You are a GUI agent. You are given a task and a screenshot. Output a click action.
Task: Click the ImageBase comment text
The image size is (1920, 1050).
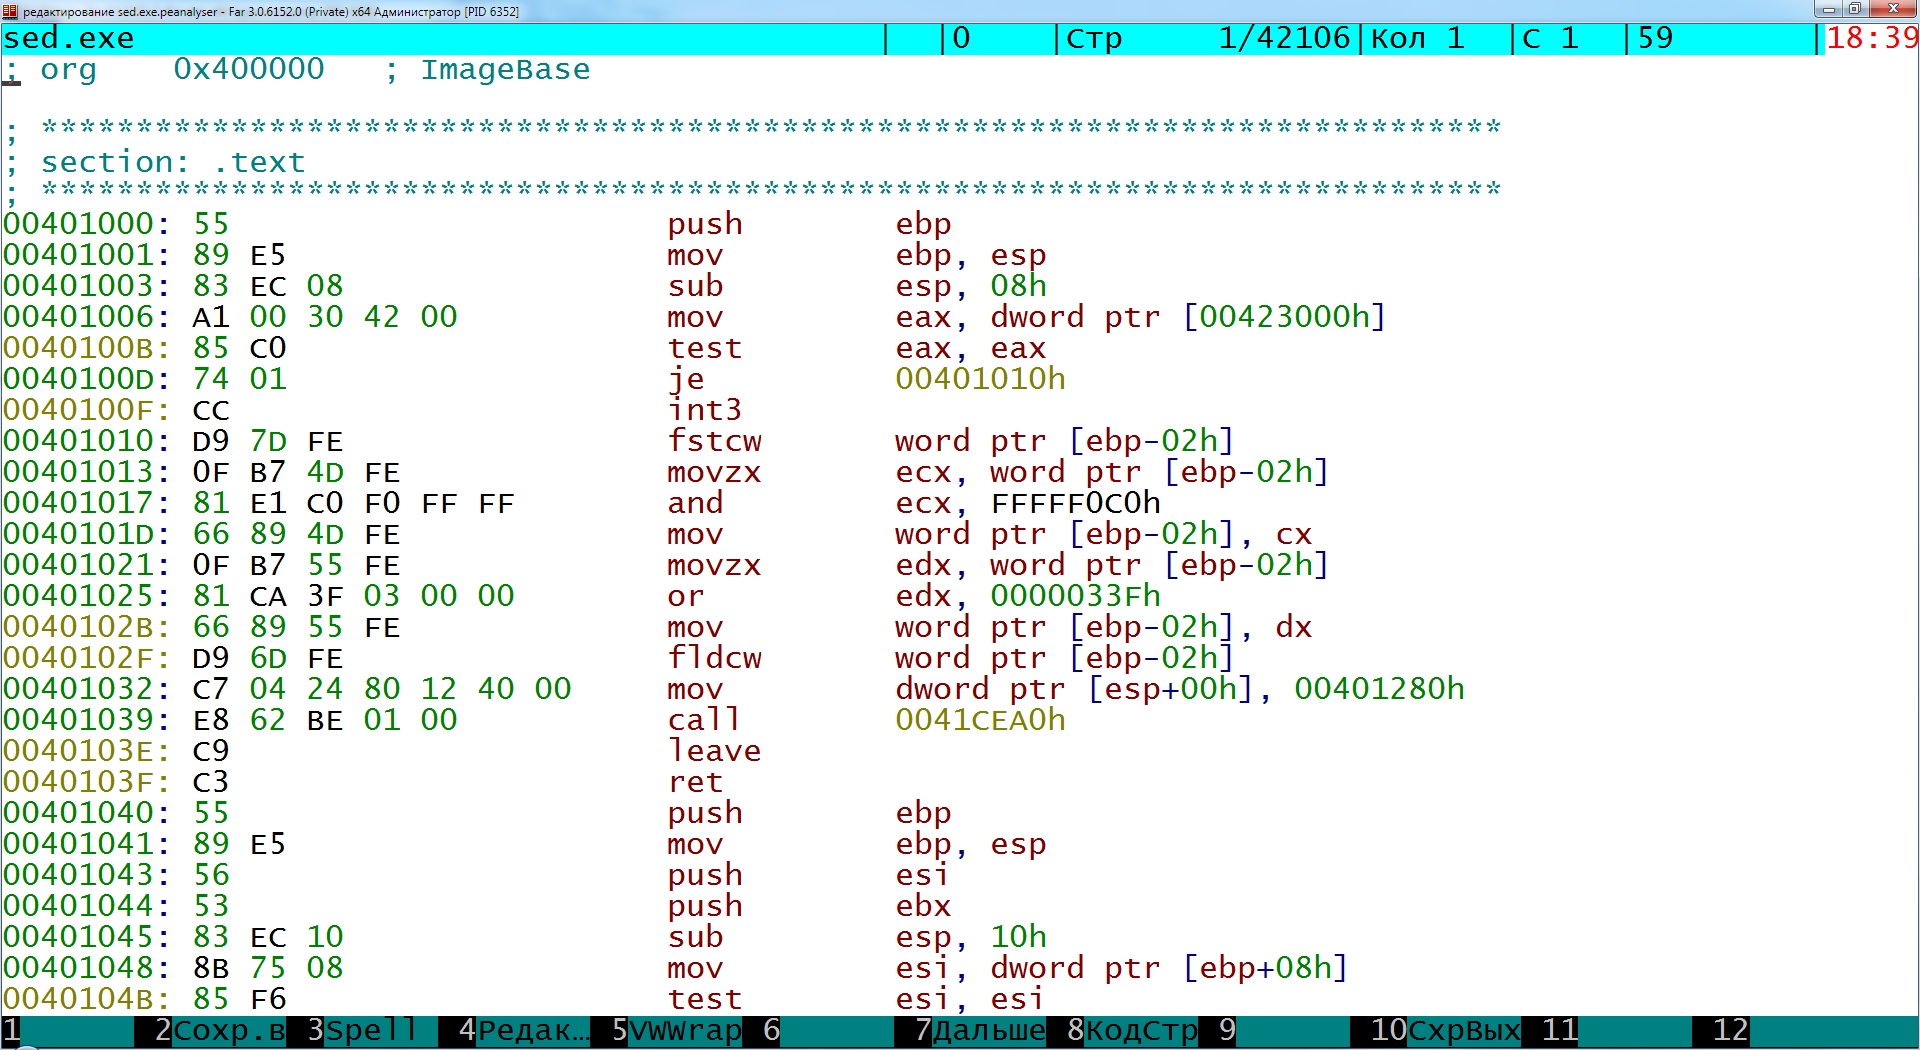(x=505, y=70)
